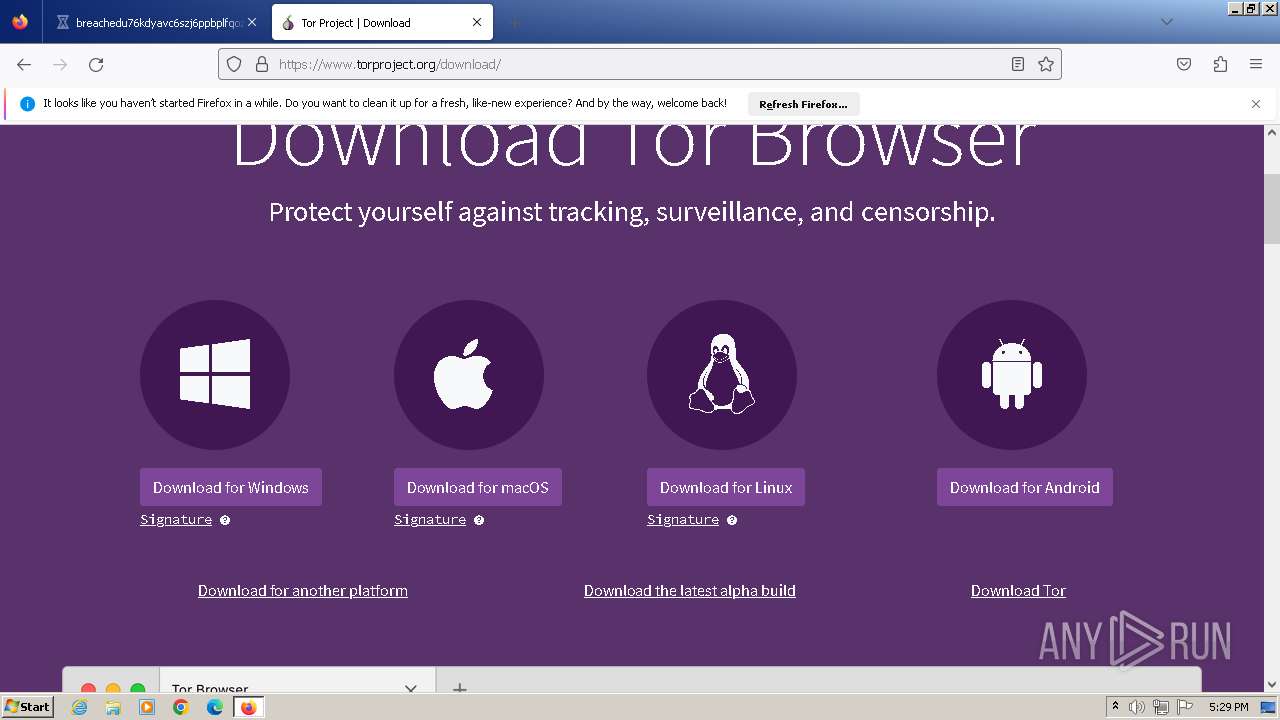This screenshot has height=720, width=1280.
Task: Click the Download for macOS button
Action: (x=478, y=487)
